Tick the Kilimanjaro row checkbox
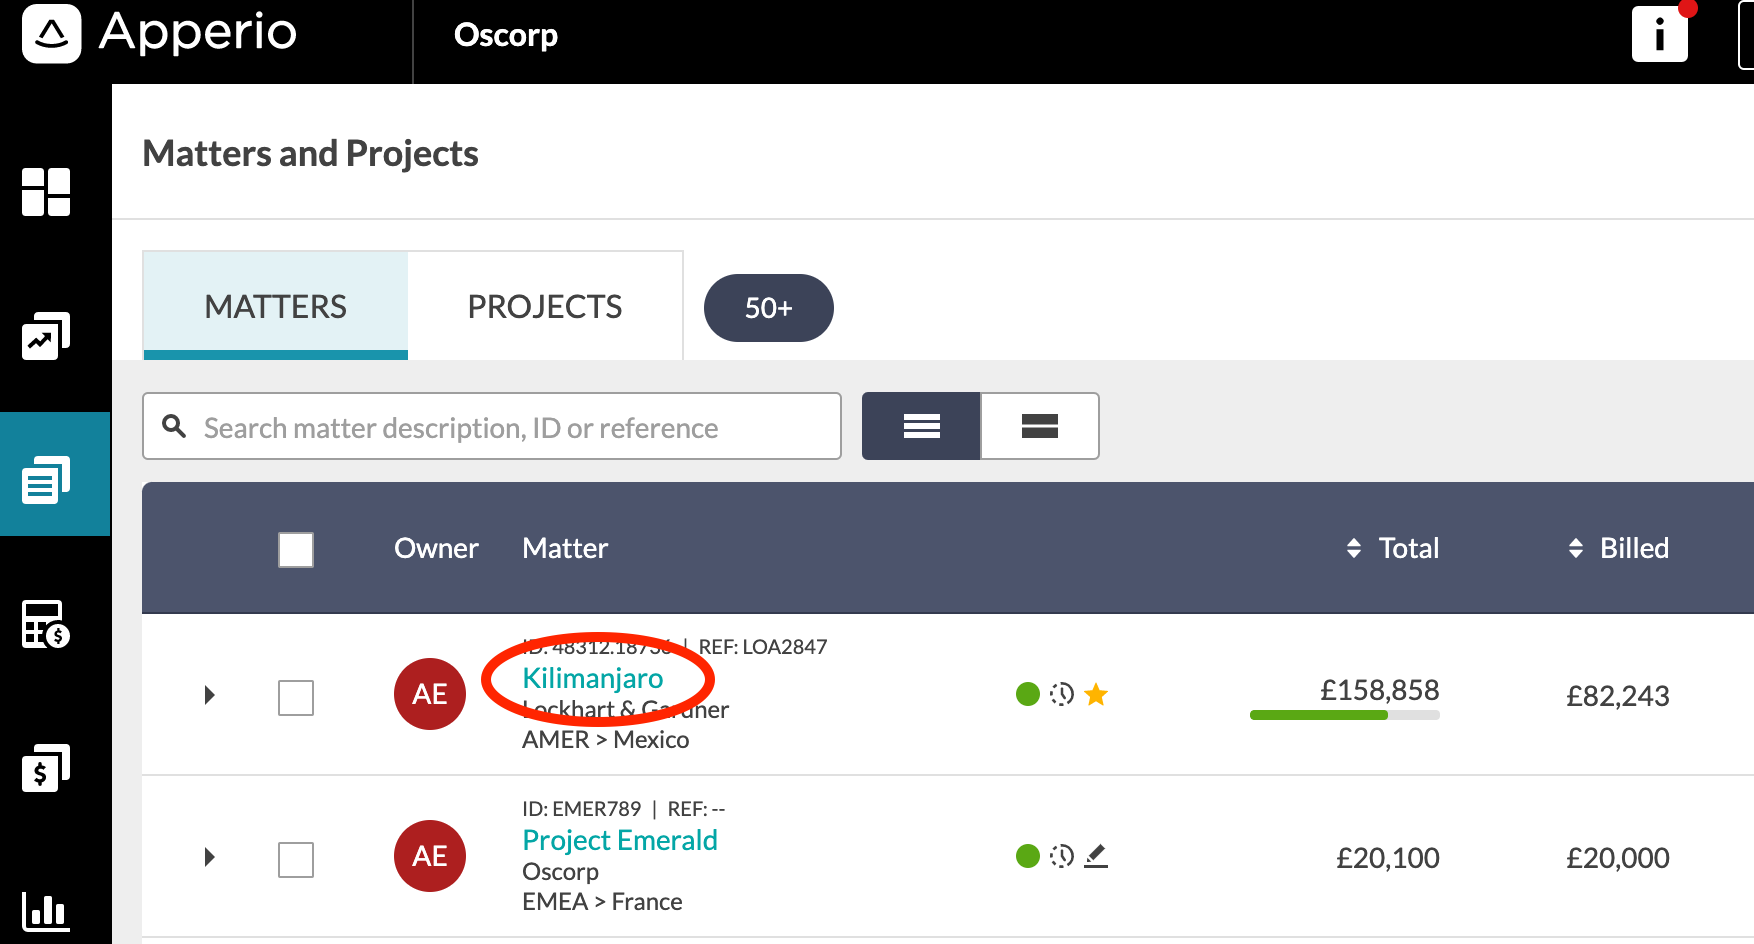 pyautogui.click(x=296, y=698)
